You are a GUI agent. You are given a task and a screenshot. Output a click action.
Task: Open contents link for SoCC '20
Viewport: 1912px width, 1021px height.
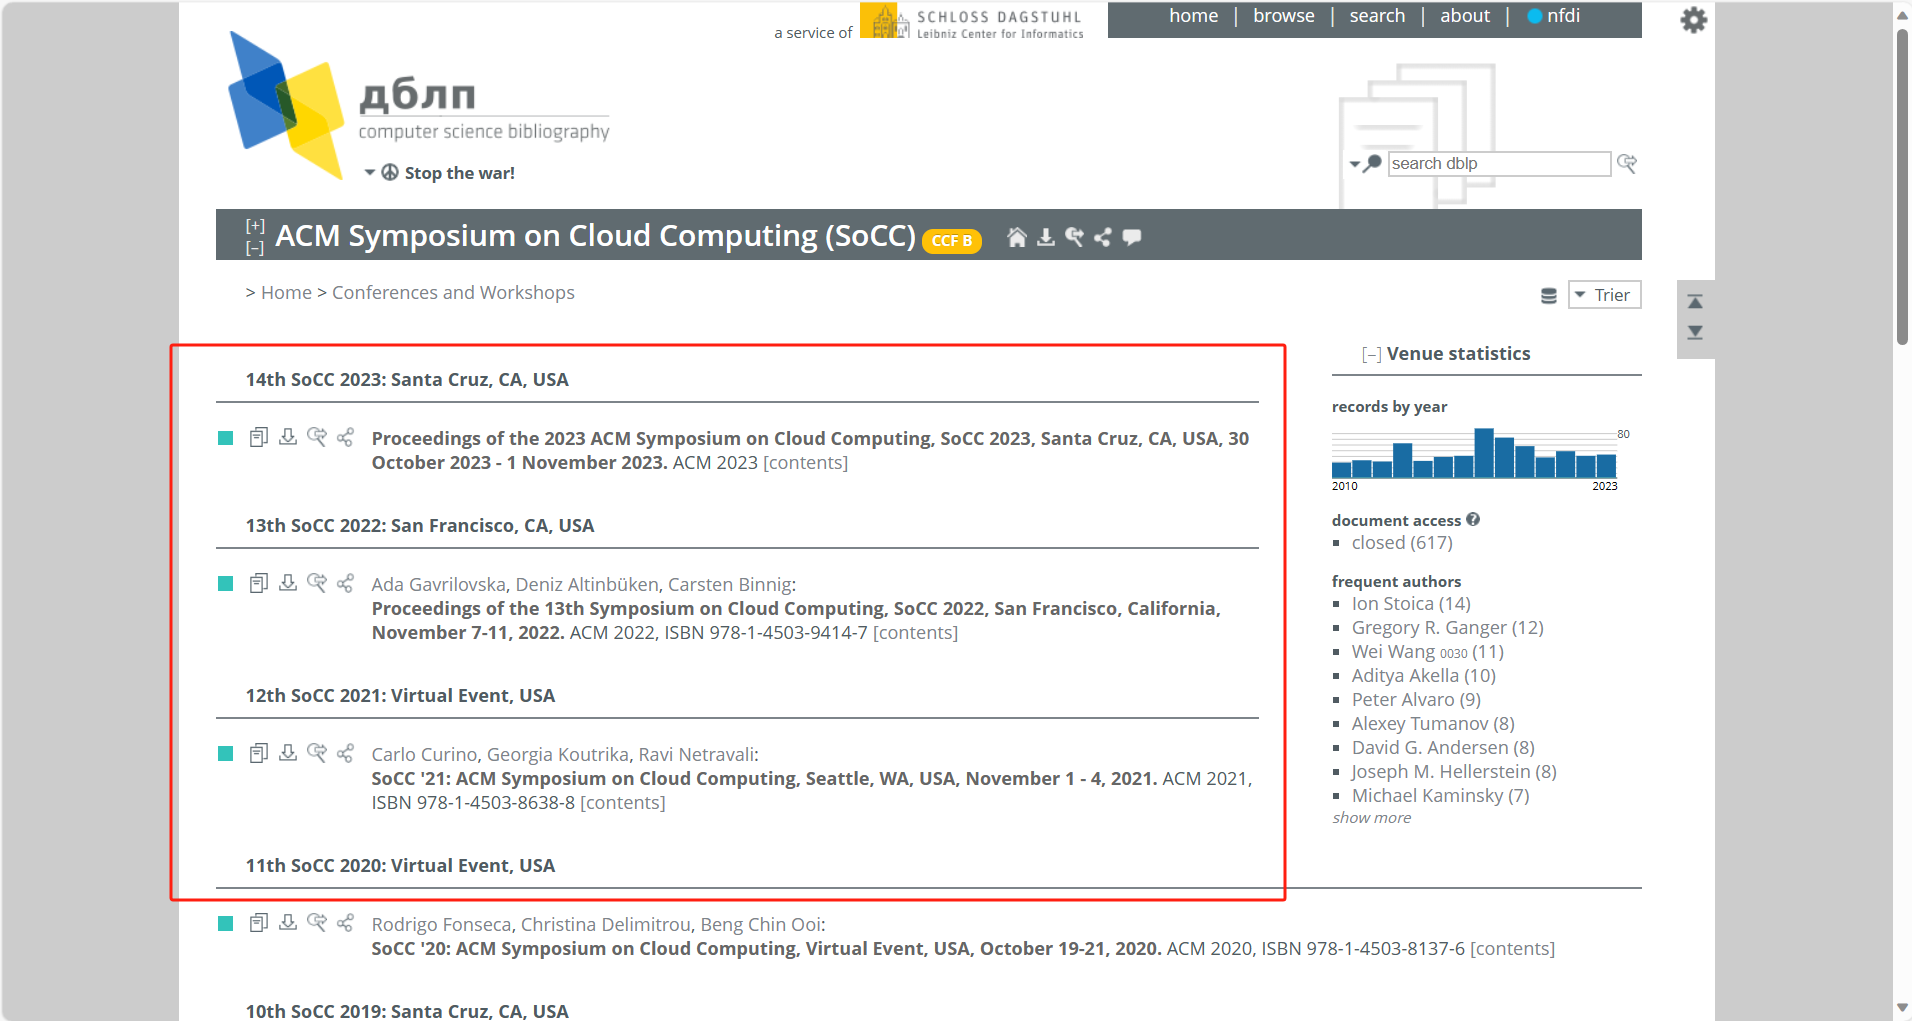[x=1512, y=949]
